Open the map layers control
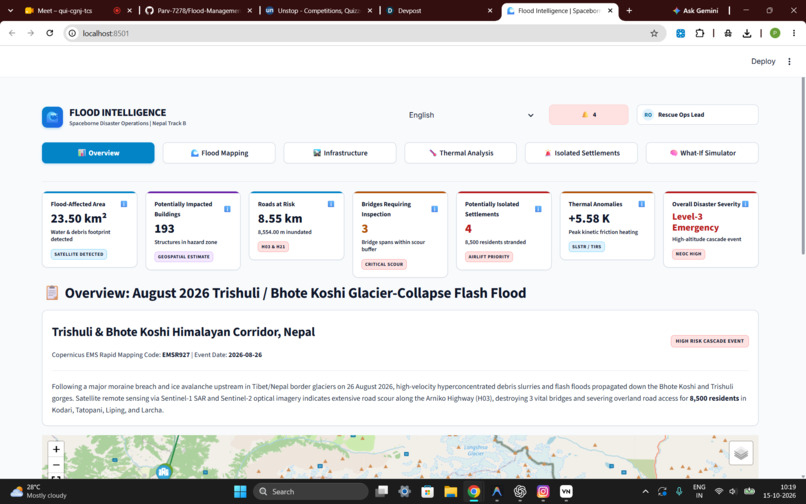The height and width of the screenshot is (504, 806). pos(741,453)
